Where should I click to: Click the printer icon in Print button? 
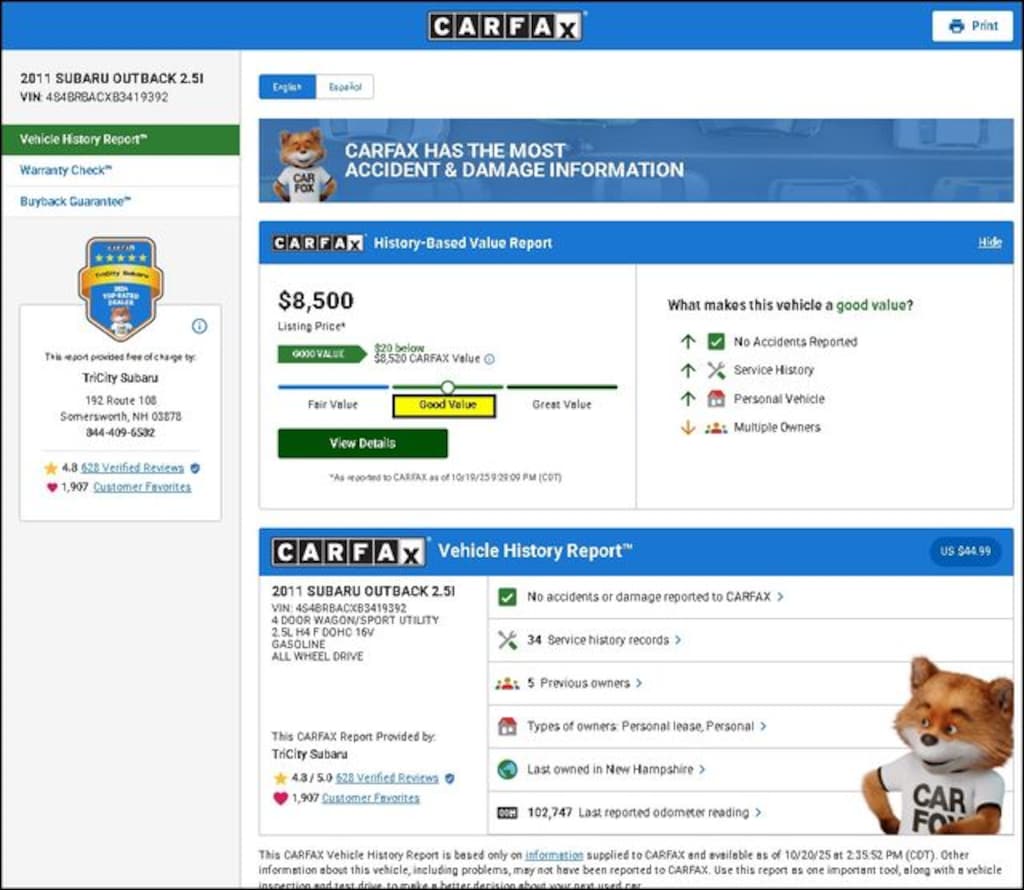tap(956, 26)
